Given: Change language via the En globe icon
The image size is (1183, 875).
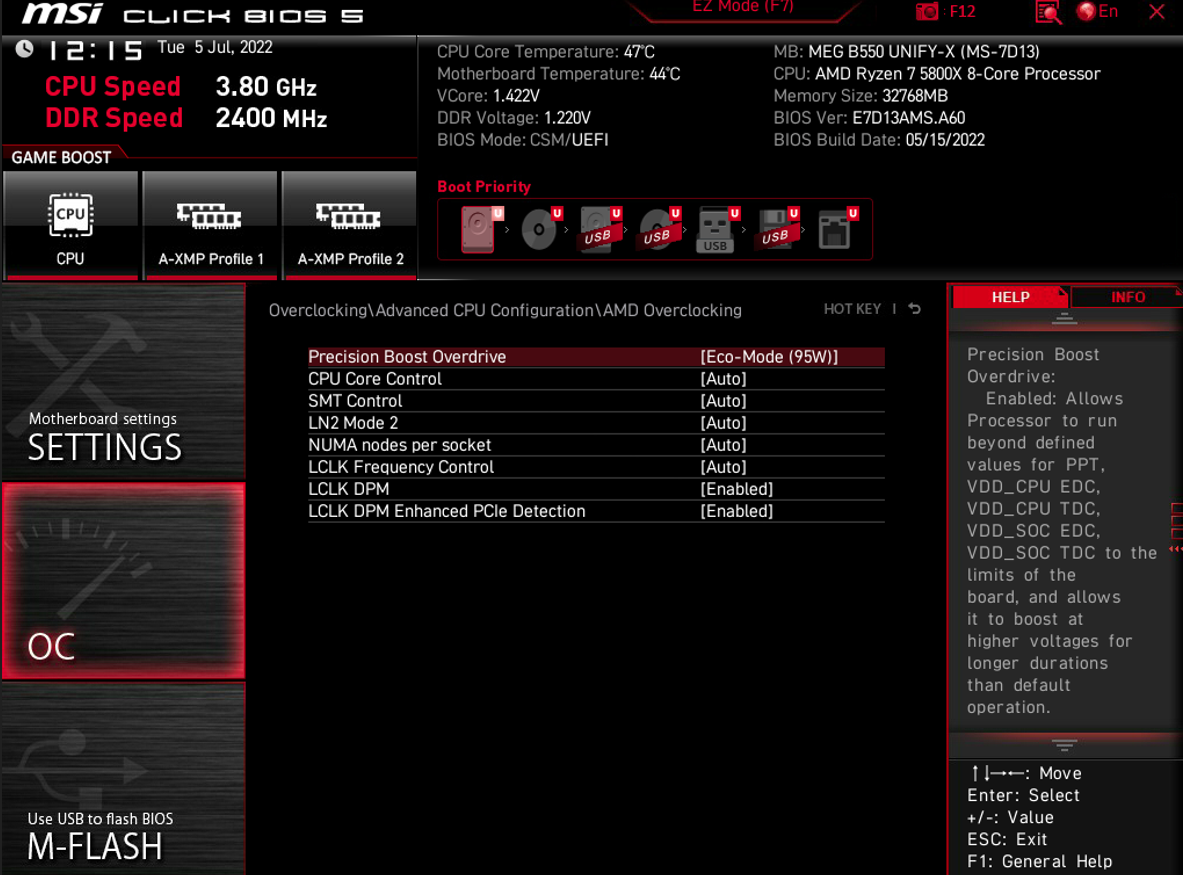Looking at the screenshot, I should [x=1097, y=11].
